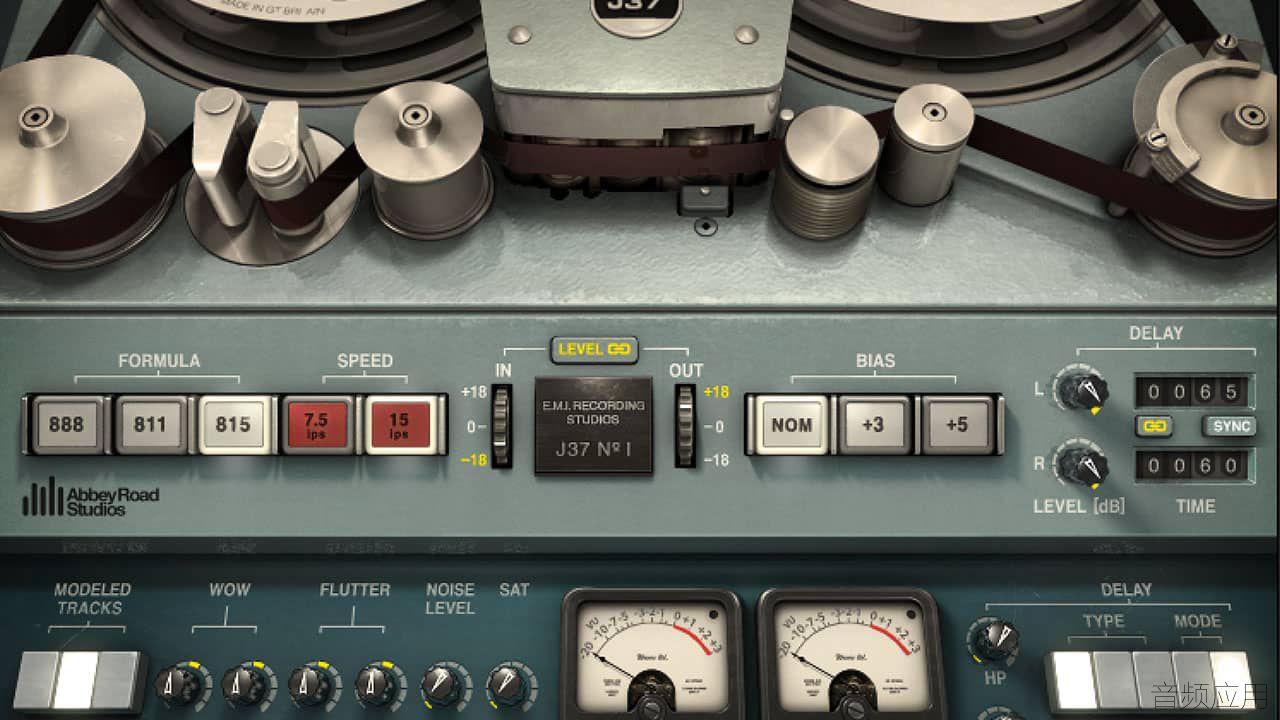This screenshot has width=1280, height=720.
Task: Click the delay HP filter knob
Action: click(x=995, y=640)
